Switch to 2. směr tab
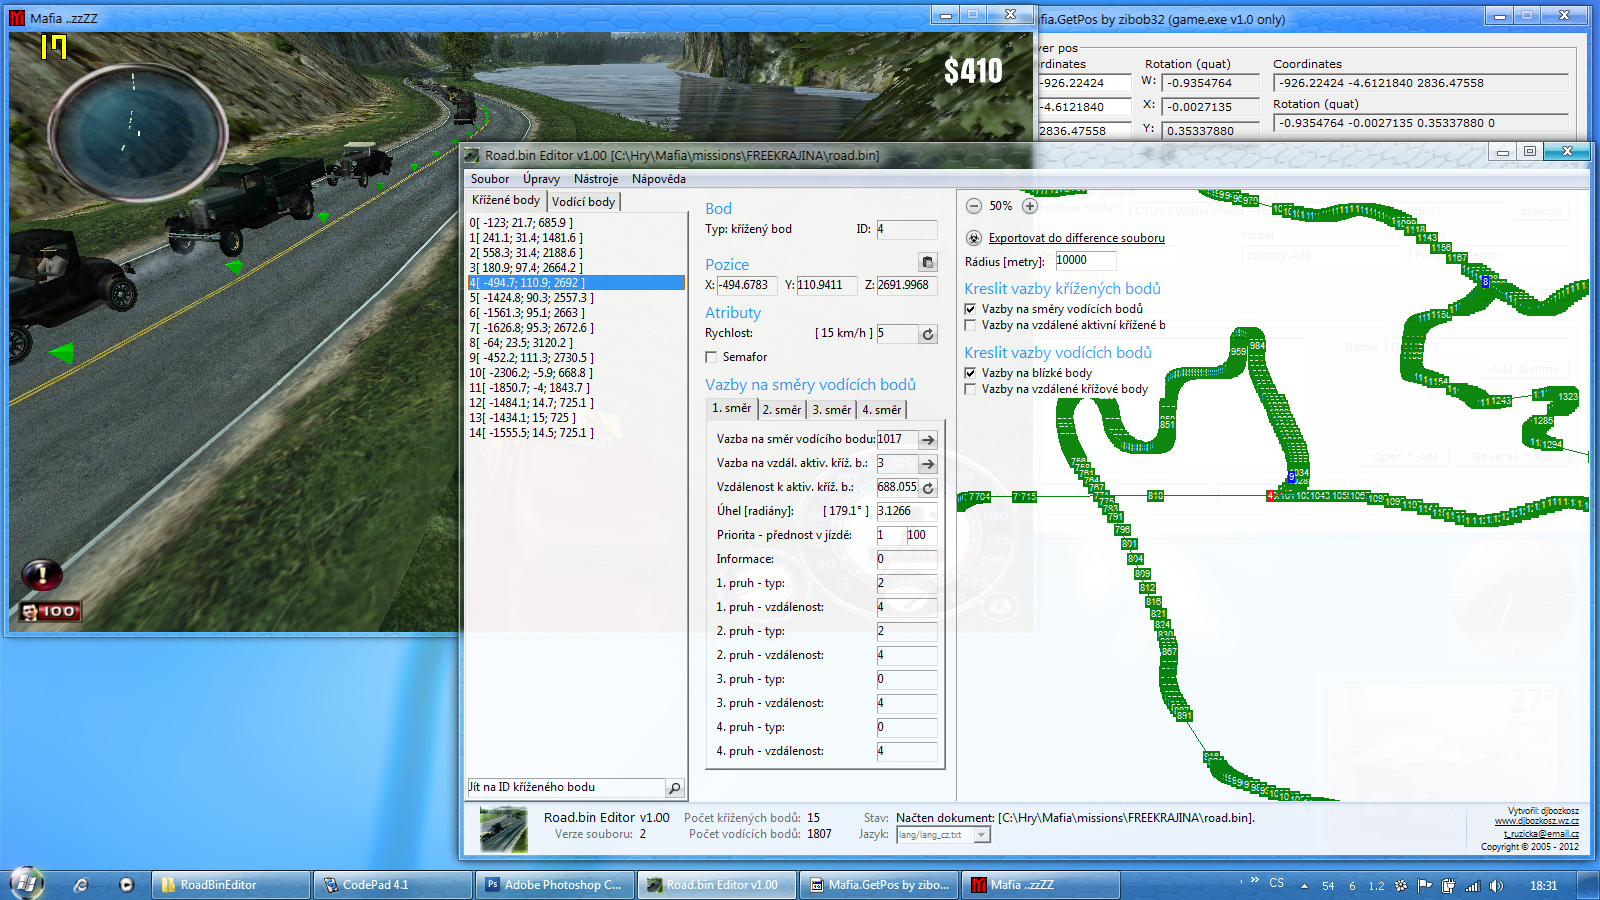1600x900 pixels. pos(782,410)
